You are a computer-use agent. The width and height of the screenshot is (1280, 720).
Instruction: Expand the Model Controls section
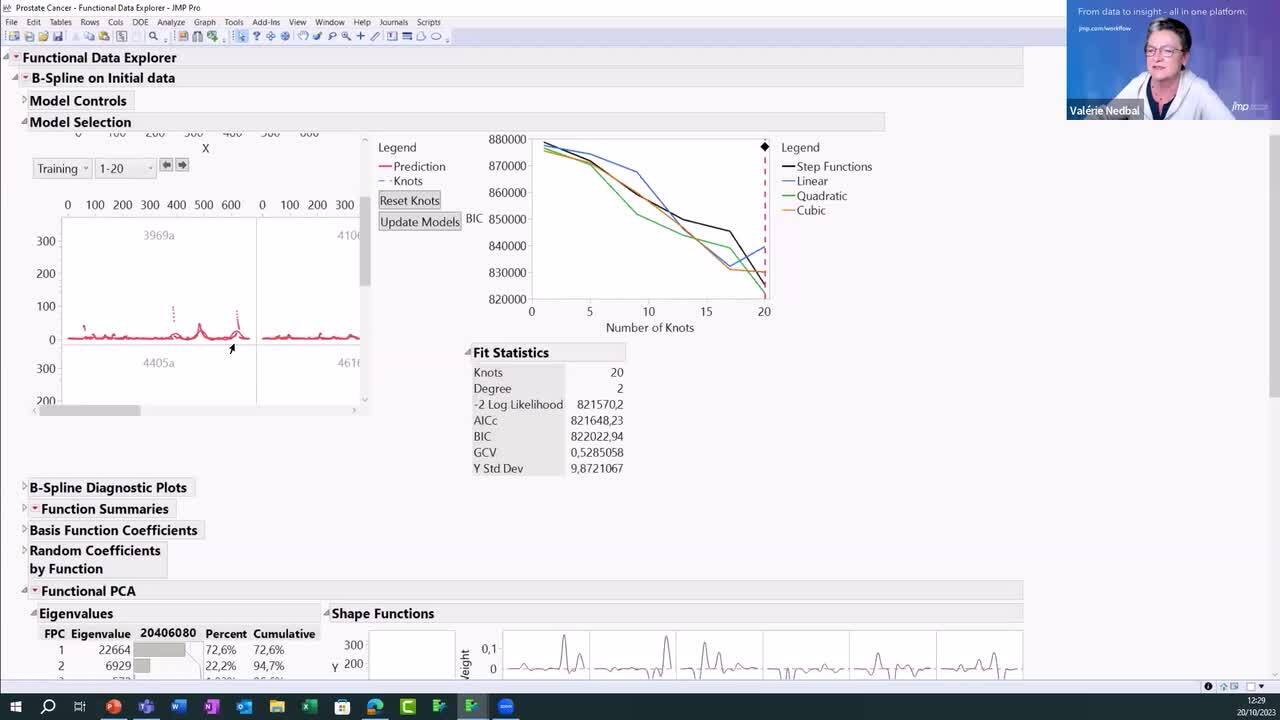click(24, 100)
